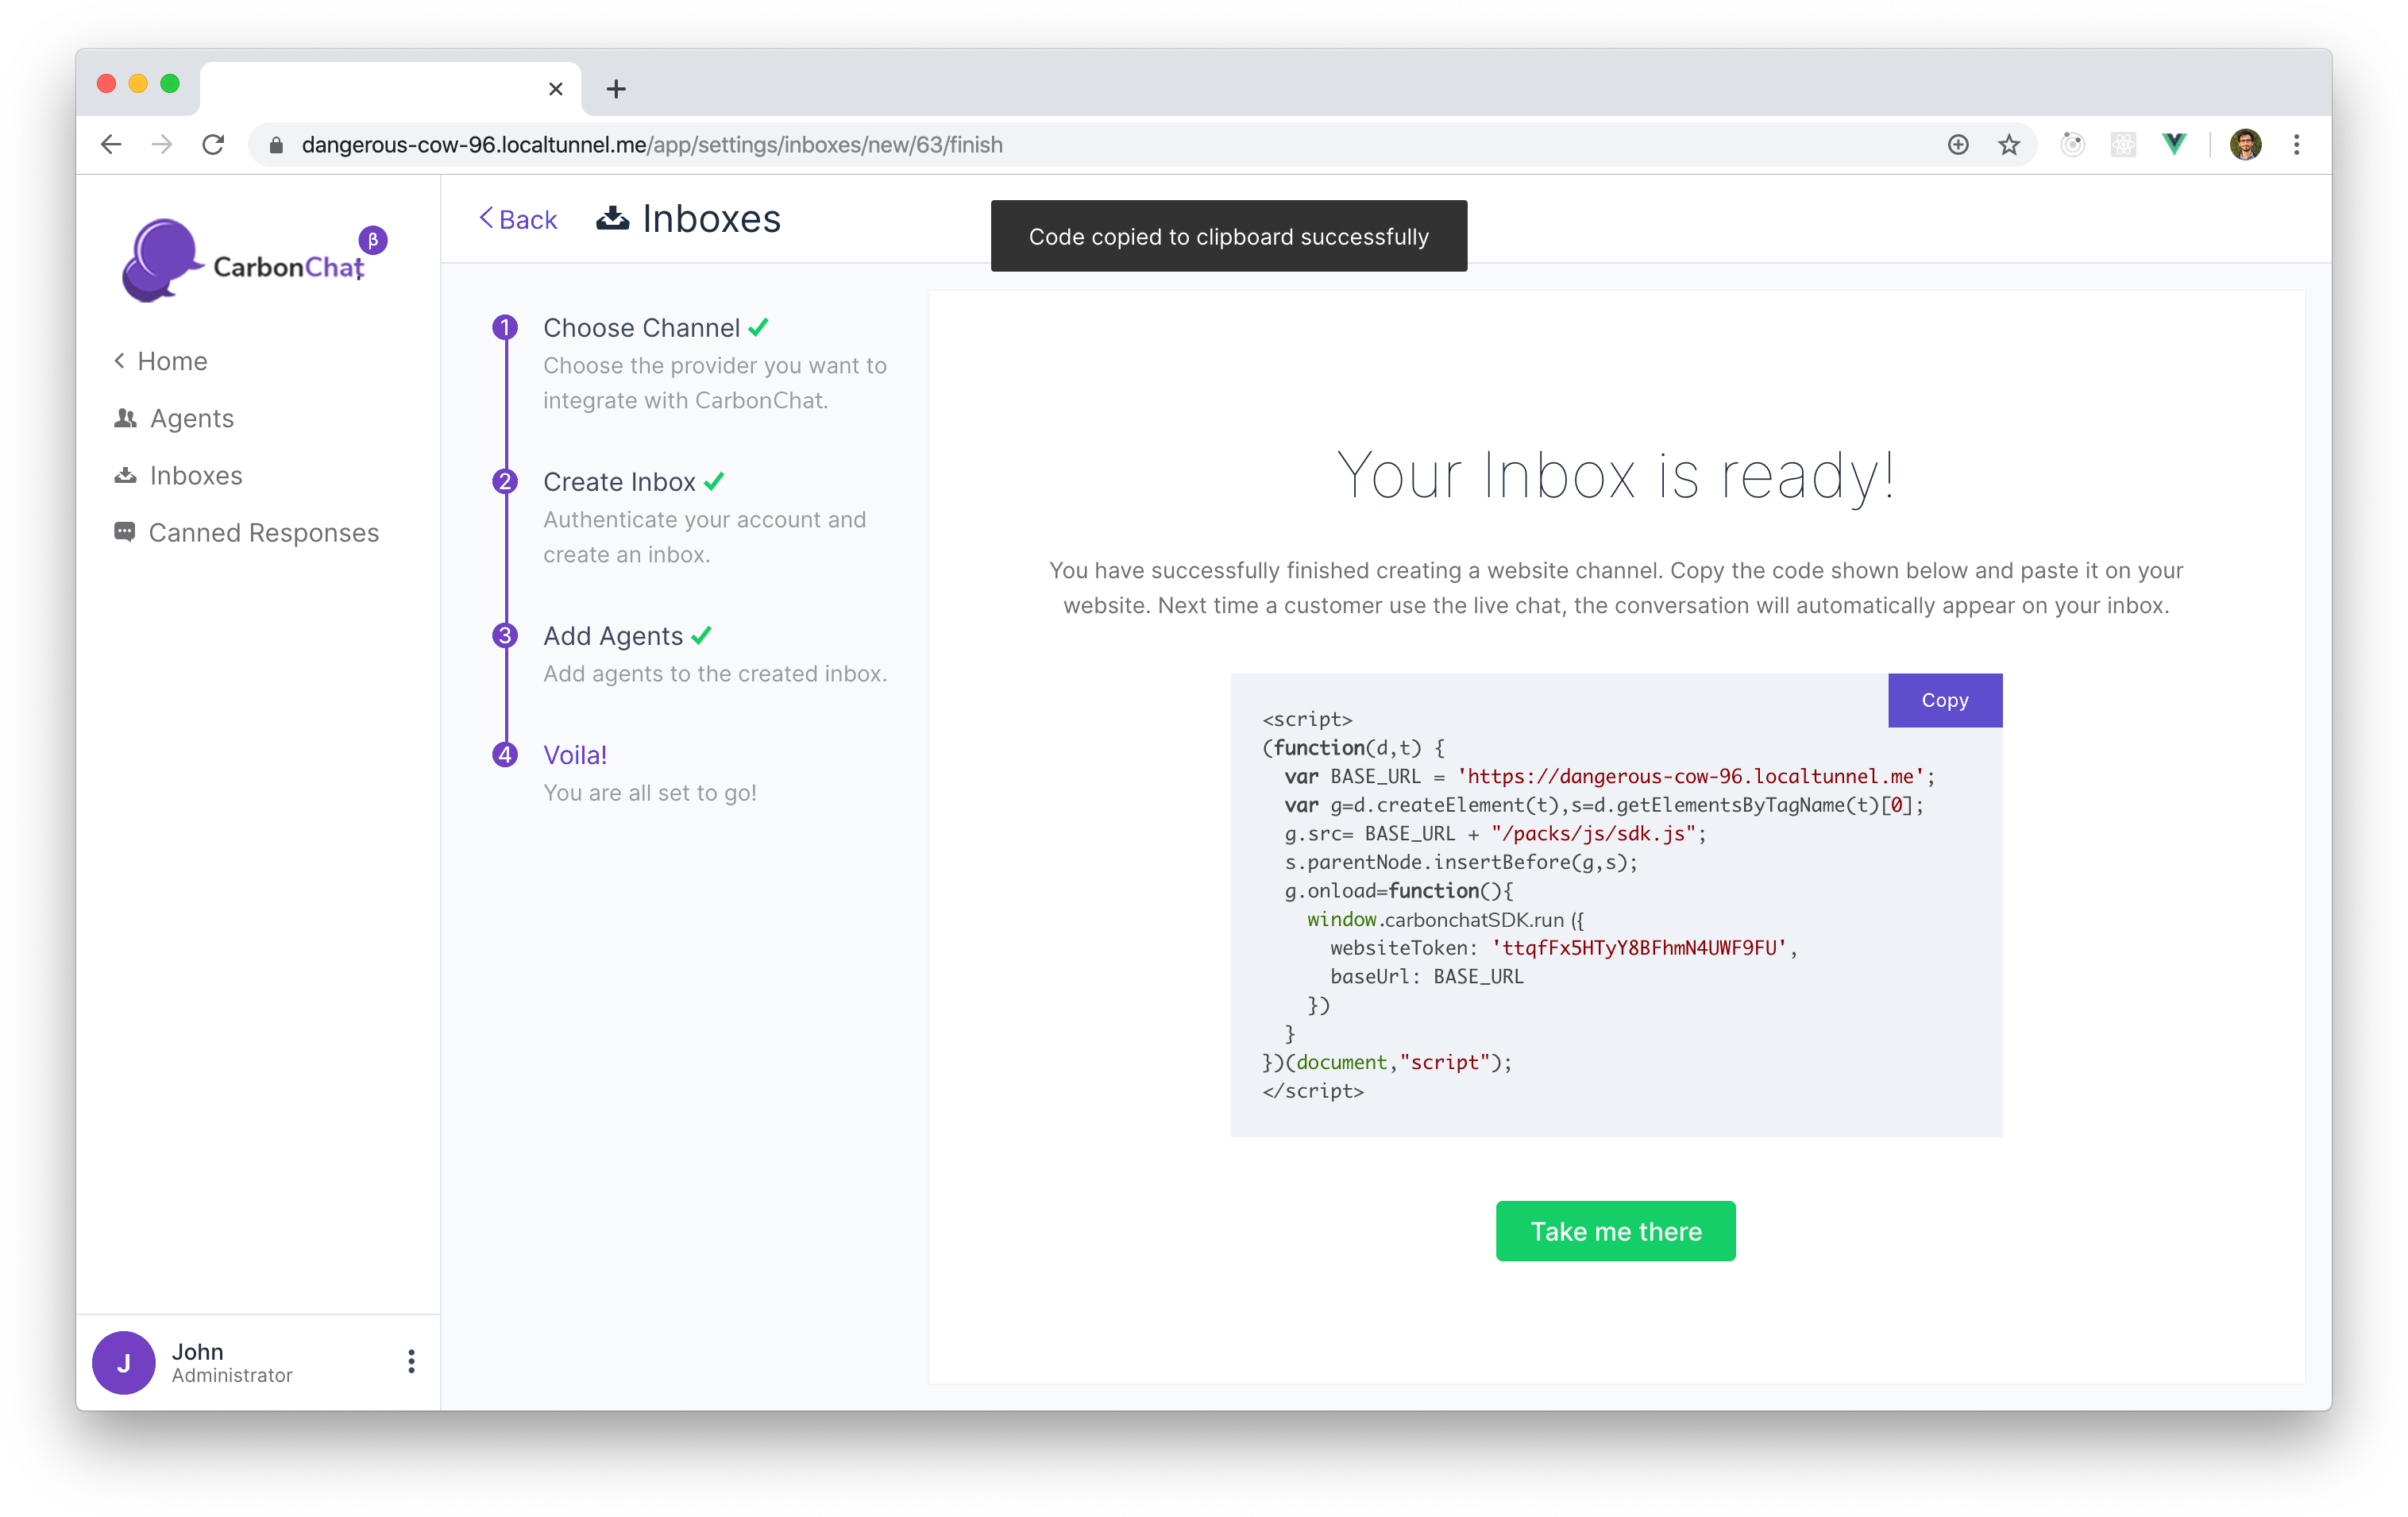The width and height of the screenshot is (2408, 1517).
Task: Go back to Home in the sidebar
Action: click(171, 361)
